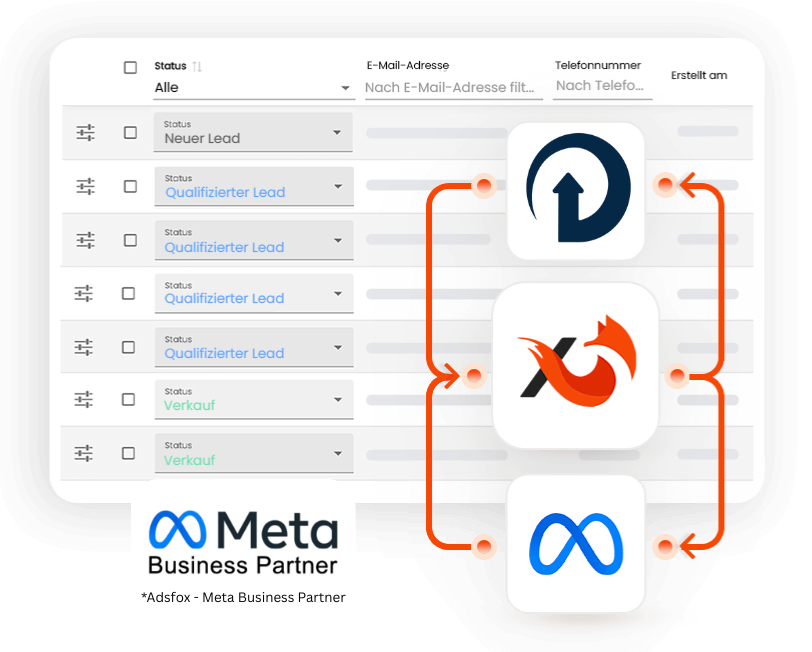
Task: Open settings sliders icon for Neuer Lead row
Action: pos(85,132)
